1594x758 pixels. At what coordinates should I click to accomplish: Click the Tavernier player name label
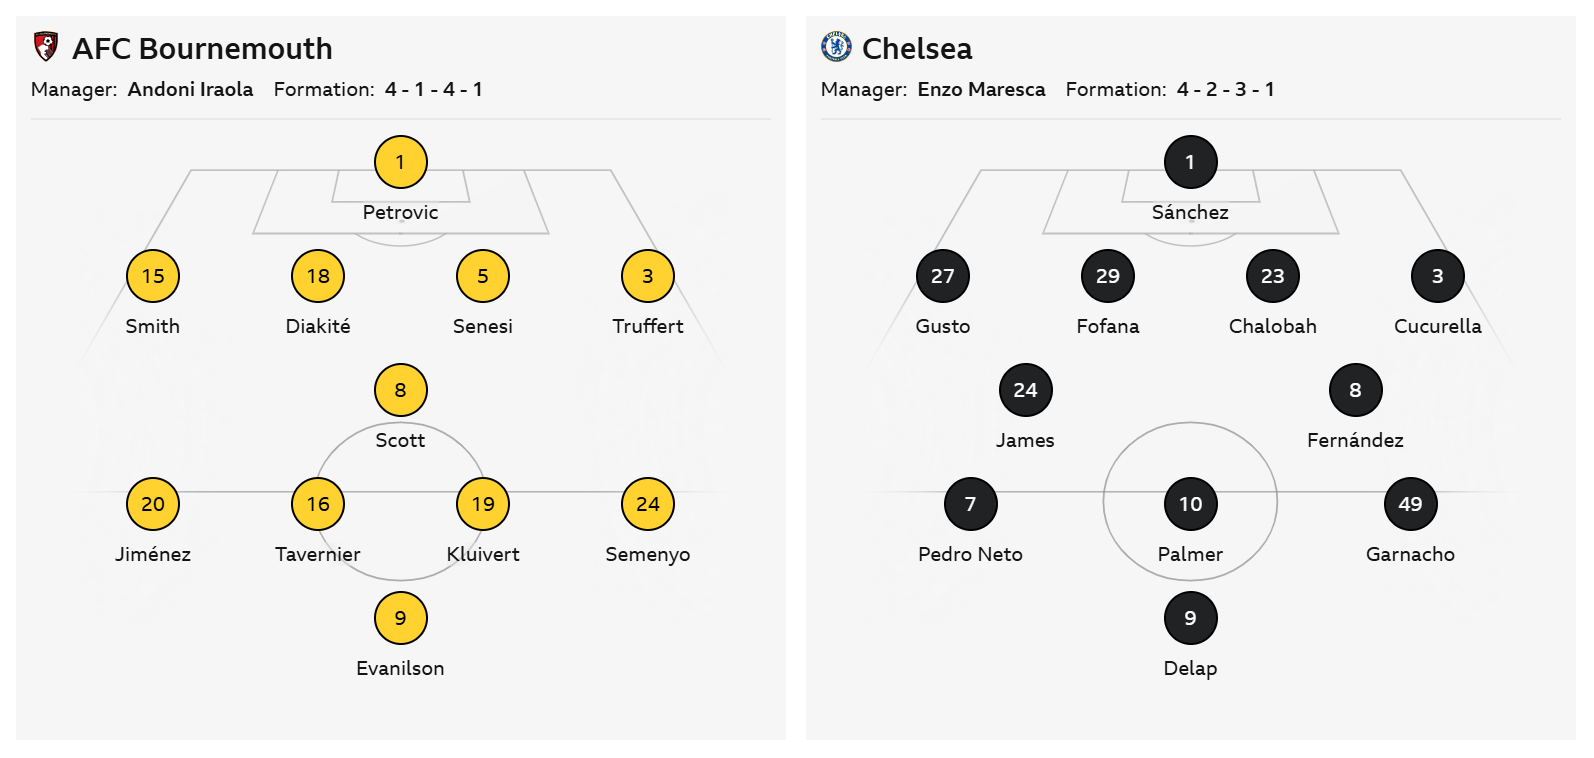point(317,554)
